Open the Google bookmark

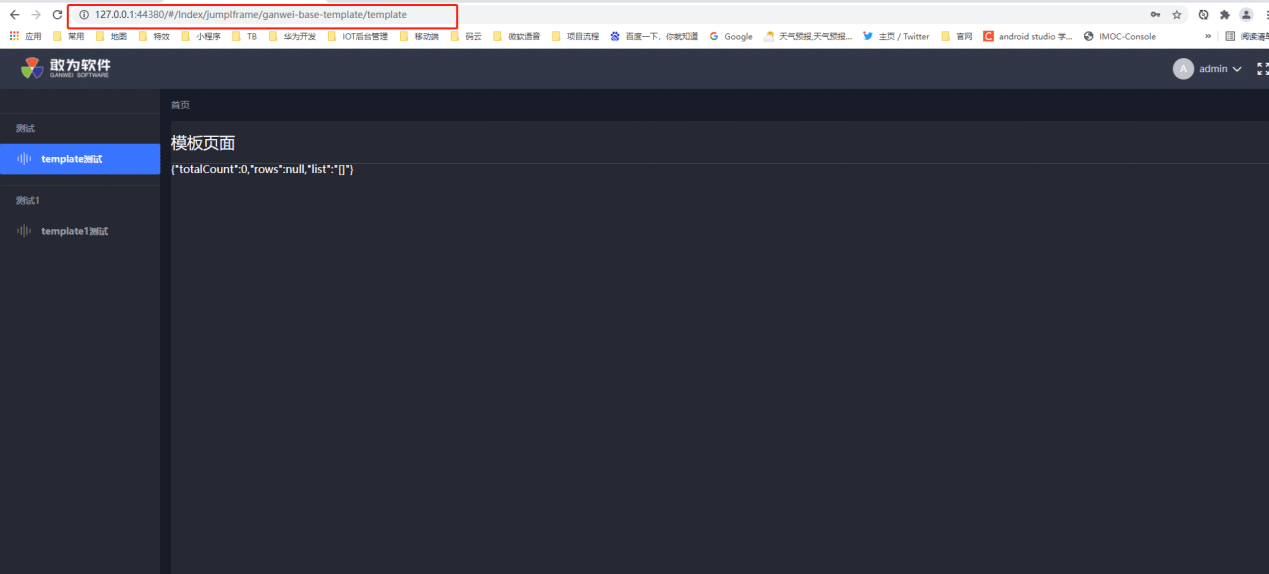point(731,36)
